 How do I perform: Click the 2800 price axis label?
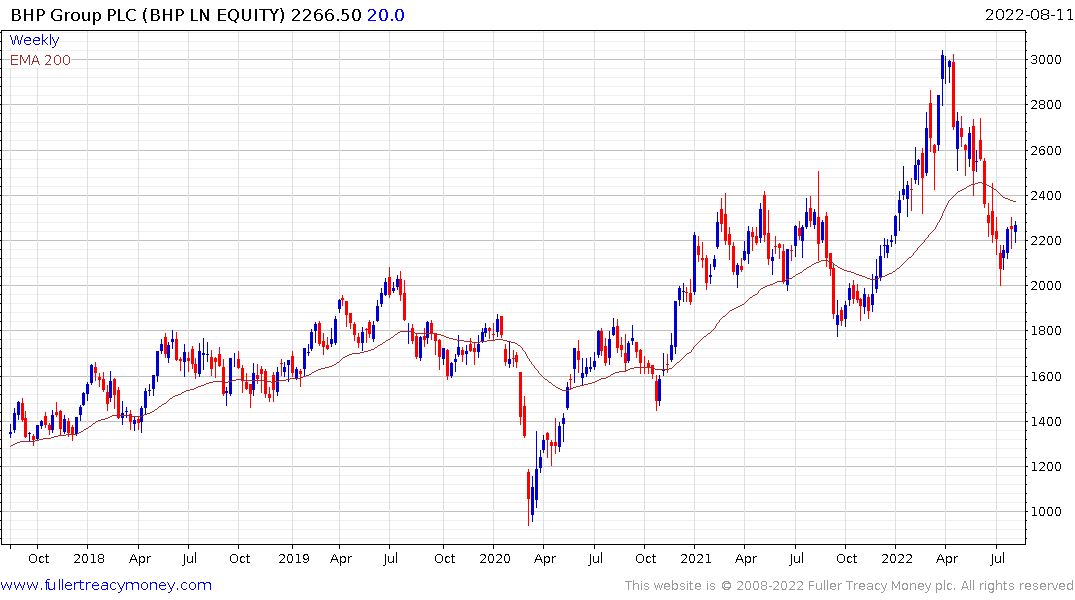tap(1046, 105)
